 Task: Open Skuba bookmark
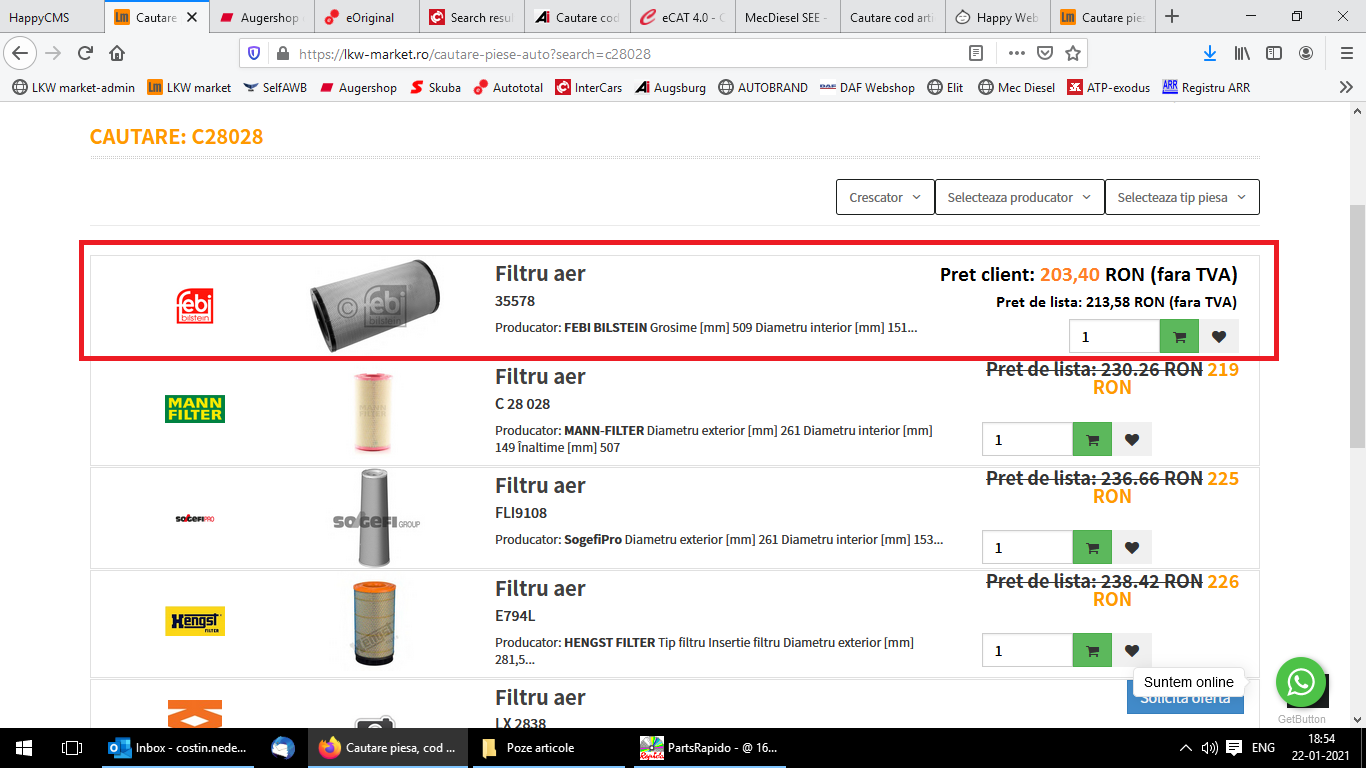click(435, 87)
